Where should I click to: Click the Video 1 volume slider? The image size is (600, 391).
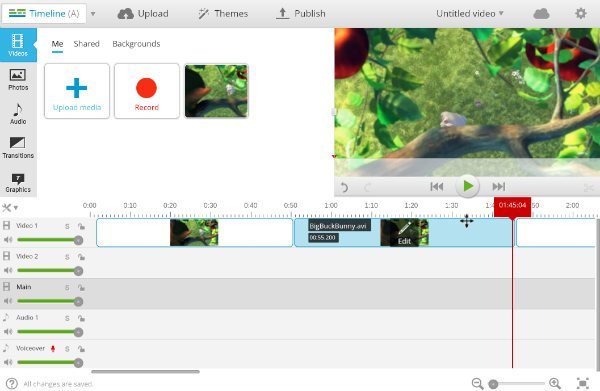click(50, 240)
